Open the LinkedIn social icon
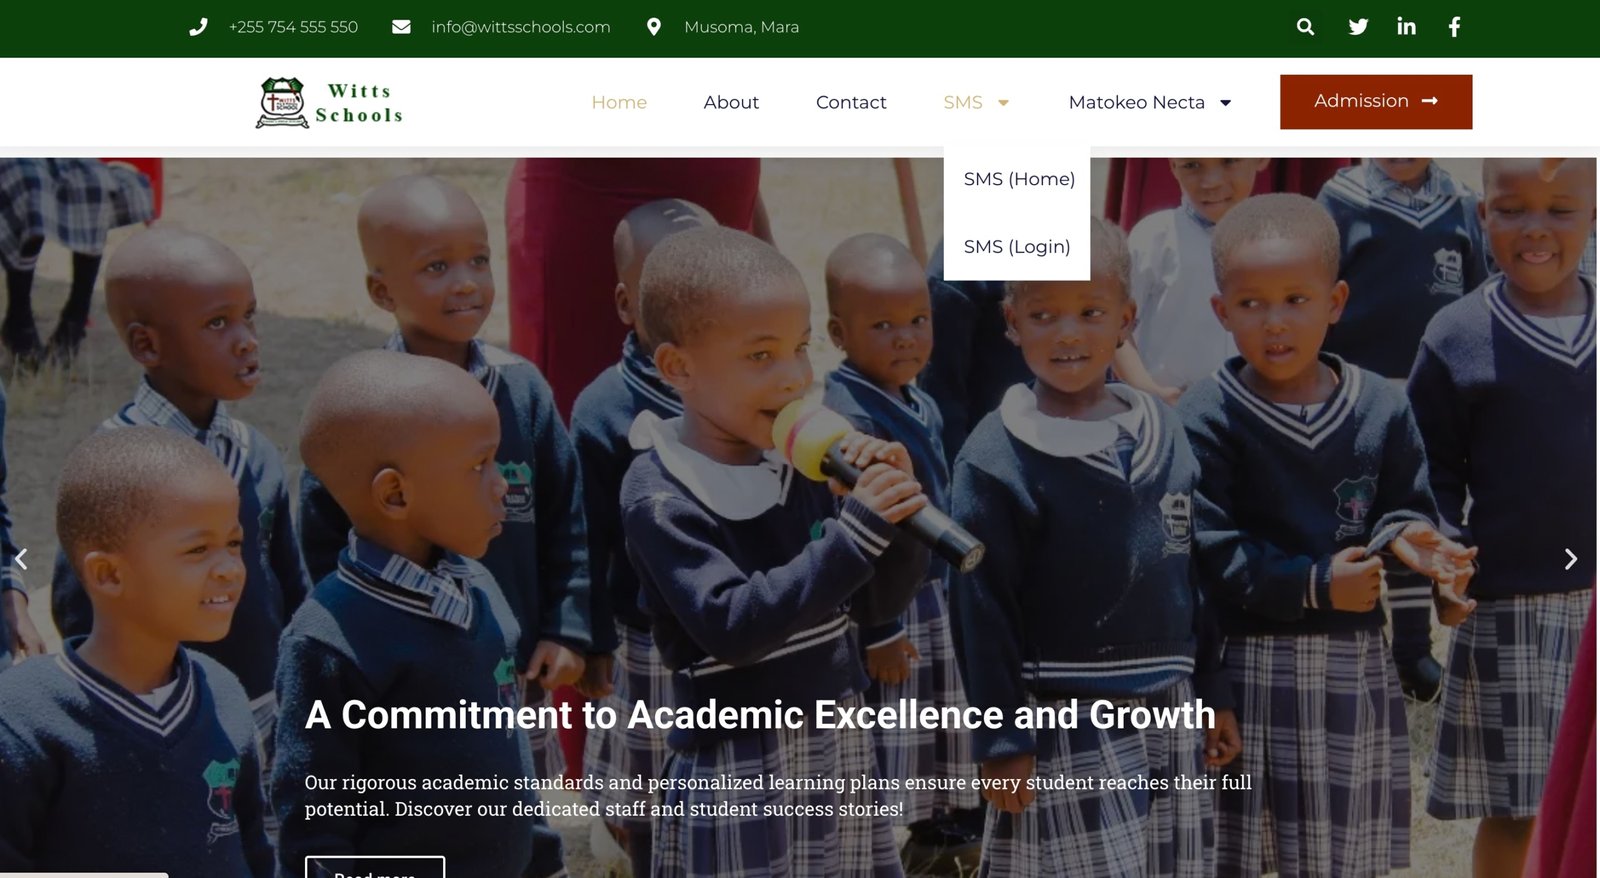Viewport: 1600px width, 878px height. [x=1406, y=27]
